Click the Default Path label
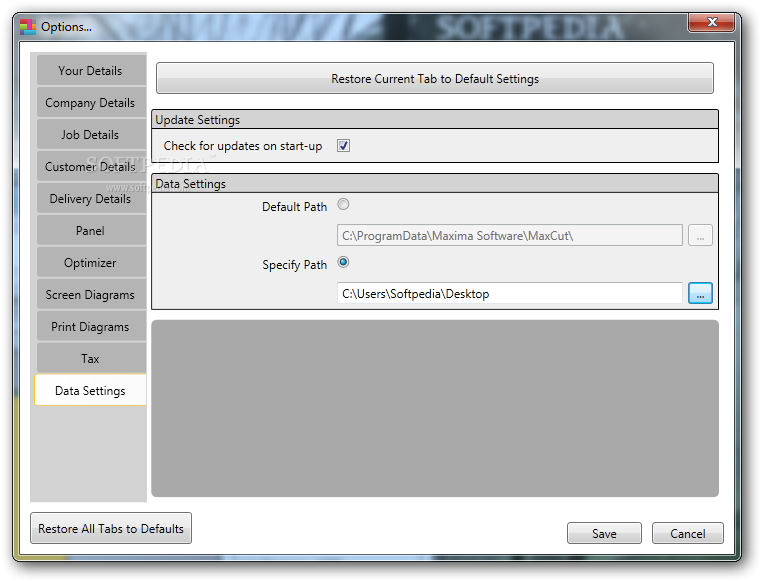762x582 pixels. (x=294, y=207)
